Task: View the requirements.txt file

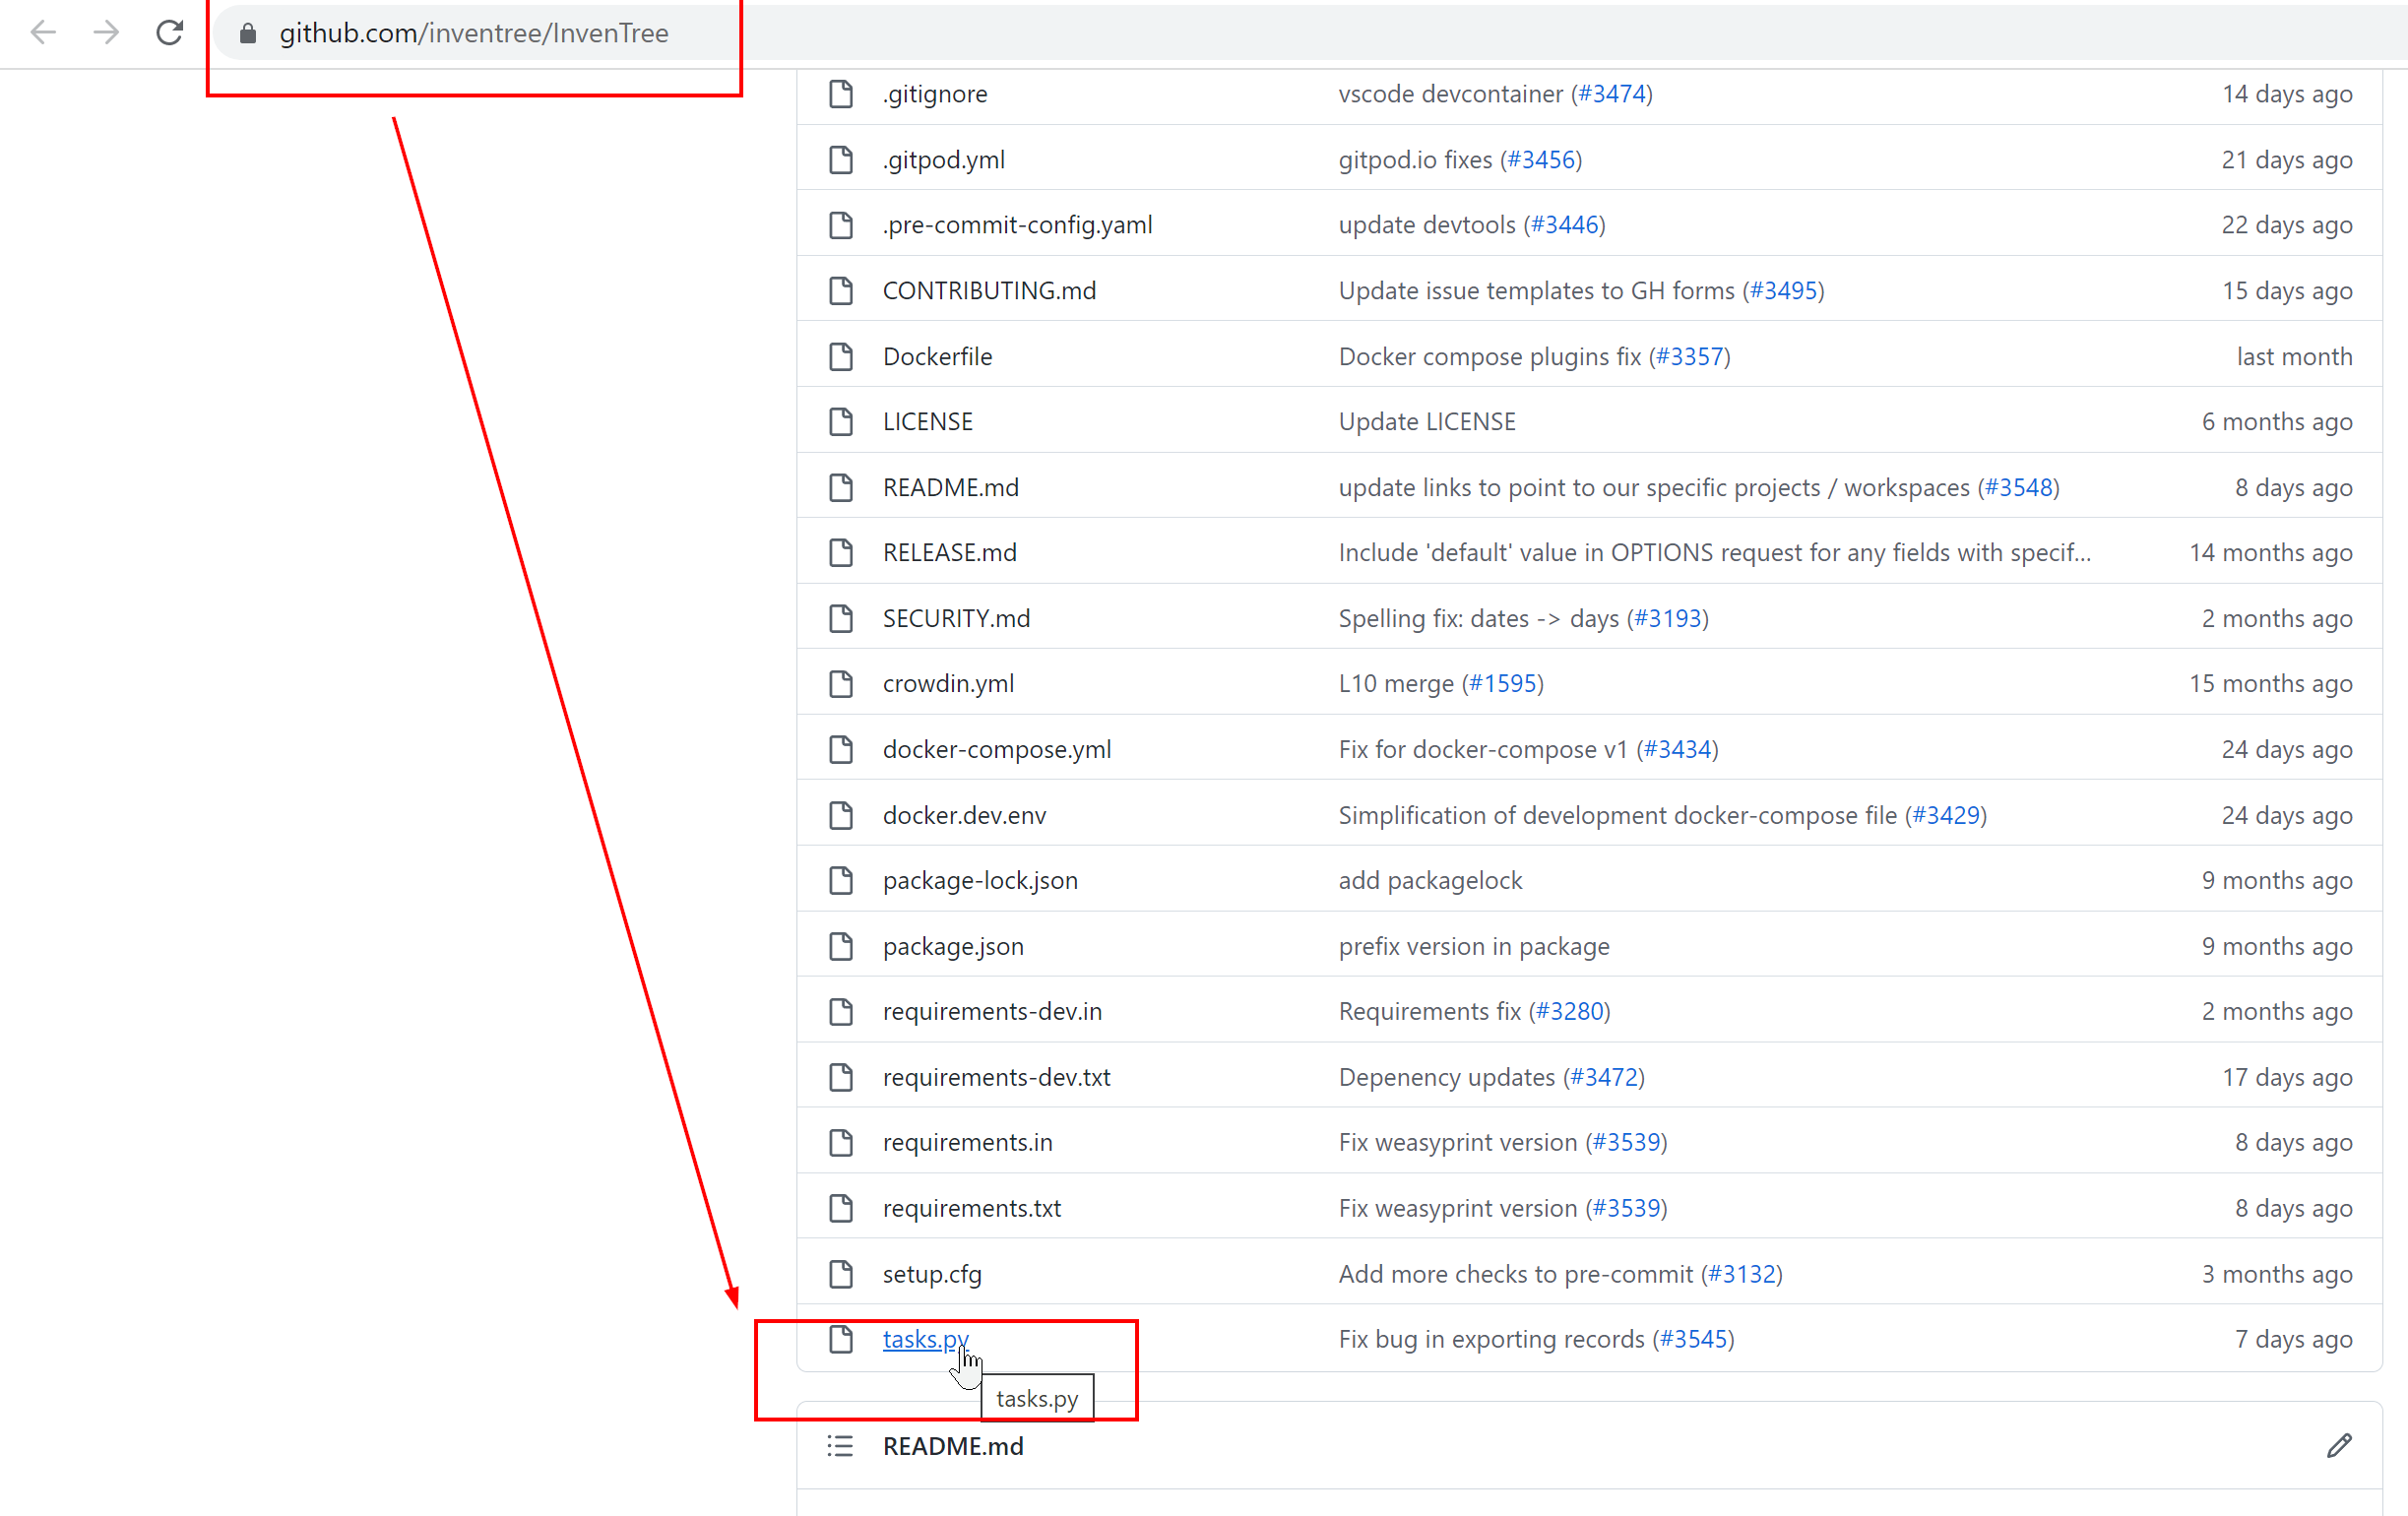Action: click(970, 1207)
